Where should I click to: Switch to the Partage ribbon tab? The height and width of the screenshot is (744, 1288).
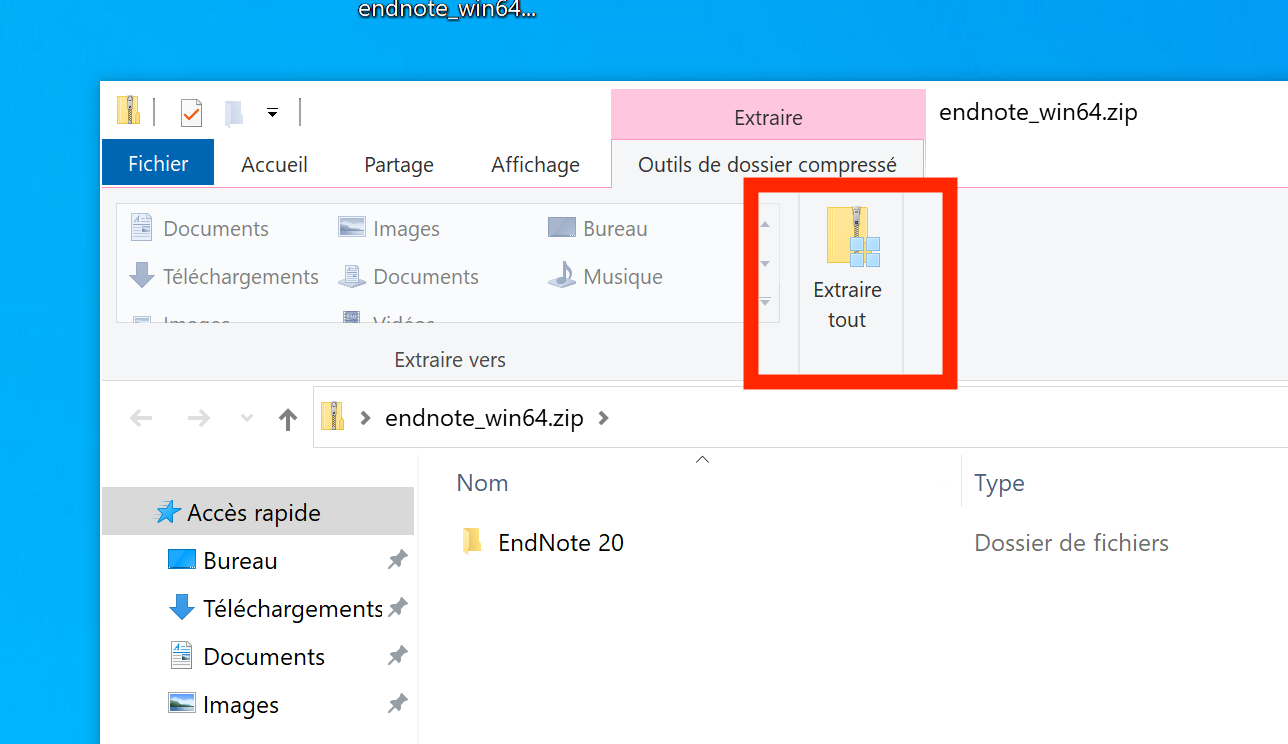click(x=399, y=165)
